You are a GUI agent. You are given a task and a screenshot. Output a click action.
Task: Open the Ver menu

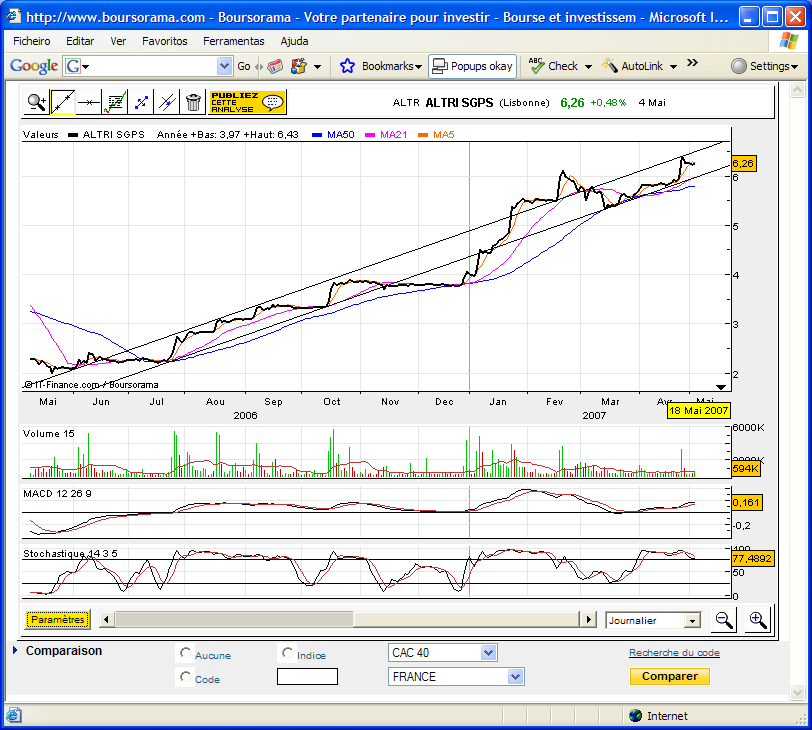click(118, 41)
